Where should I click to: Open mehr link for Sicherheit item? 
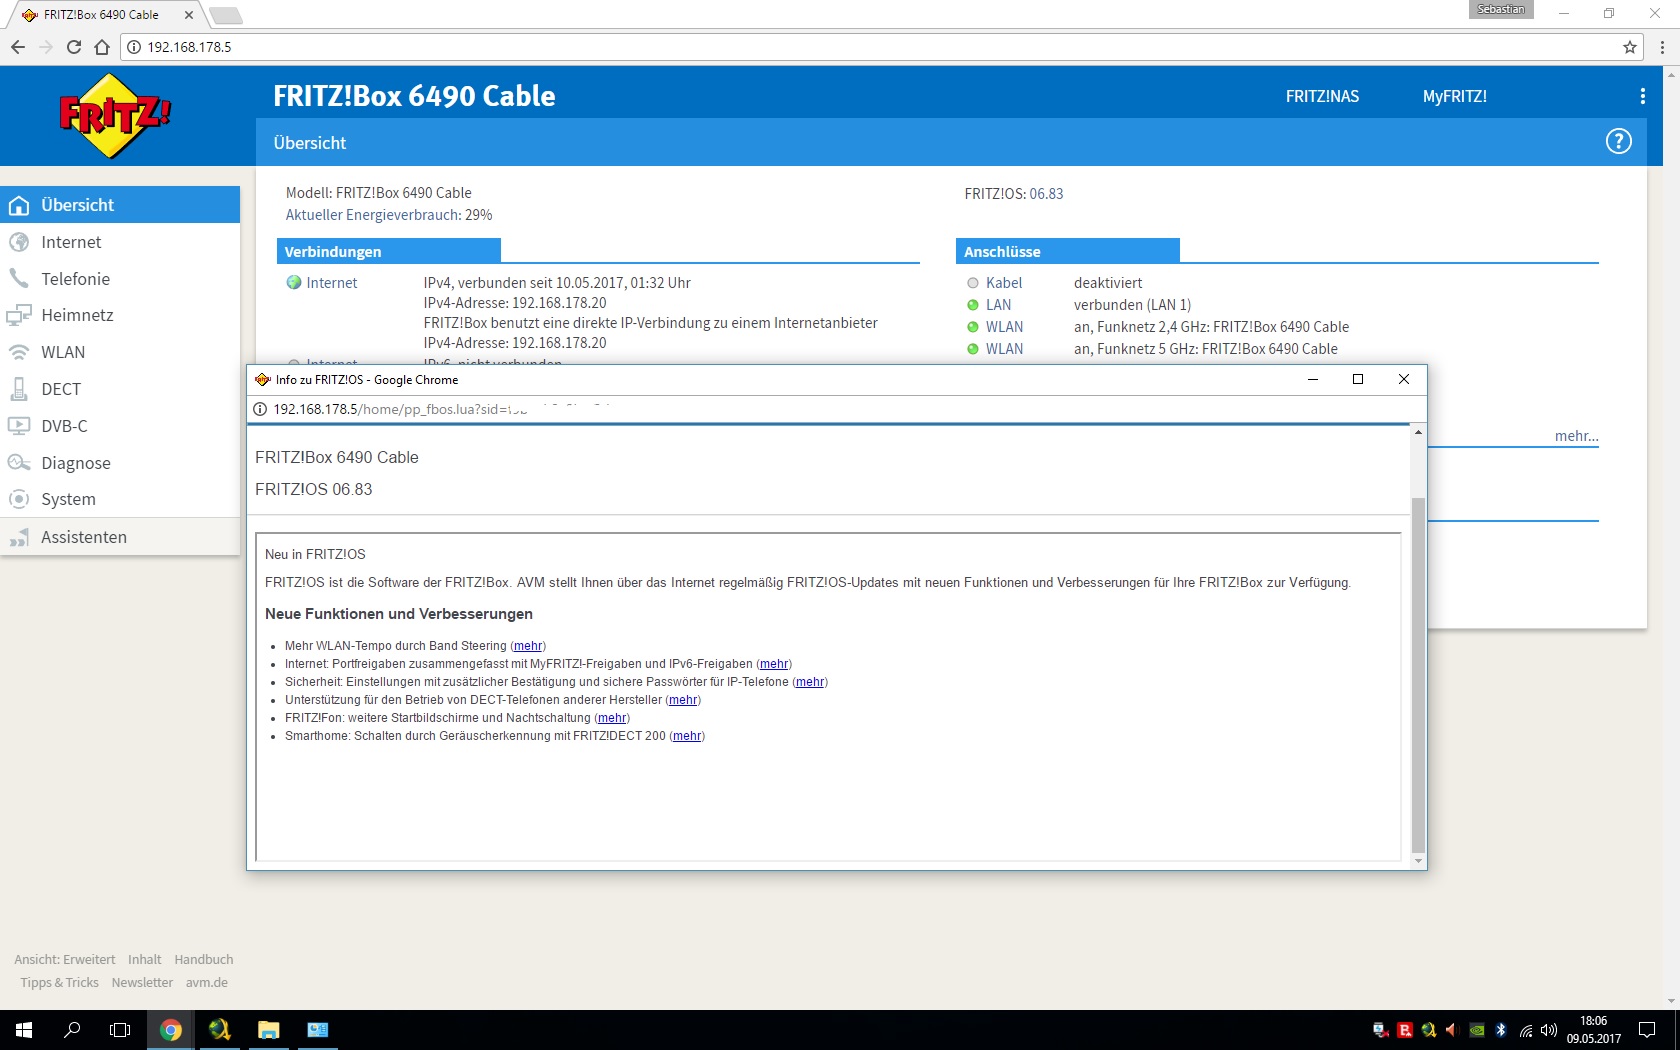click(810, 682)
